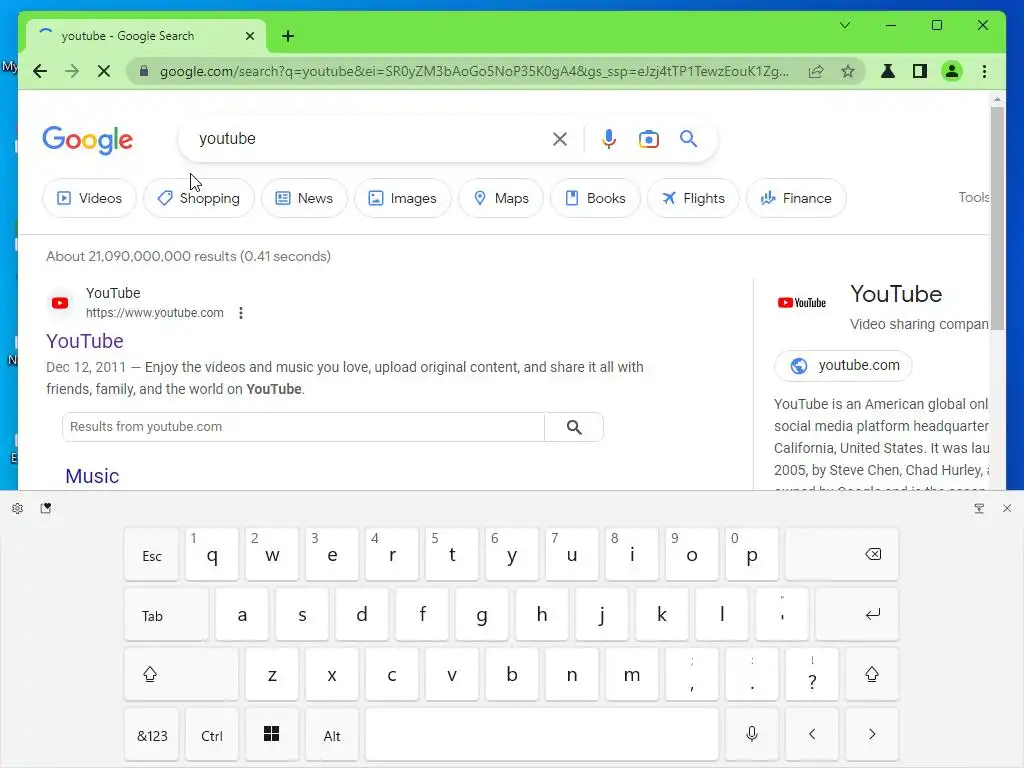This screenshot has width=1024, height=768.
Task: Open the Chrome profile avatar
Action: pos(952,71)
